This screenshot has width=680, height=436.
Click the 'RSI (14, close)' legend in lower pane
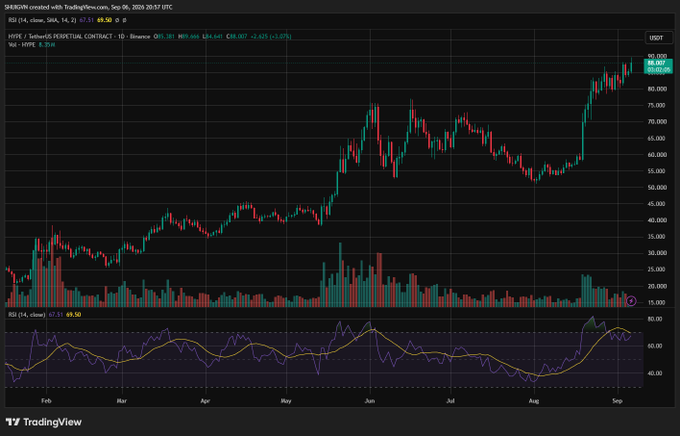[x=27, y=315]
